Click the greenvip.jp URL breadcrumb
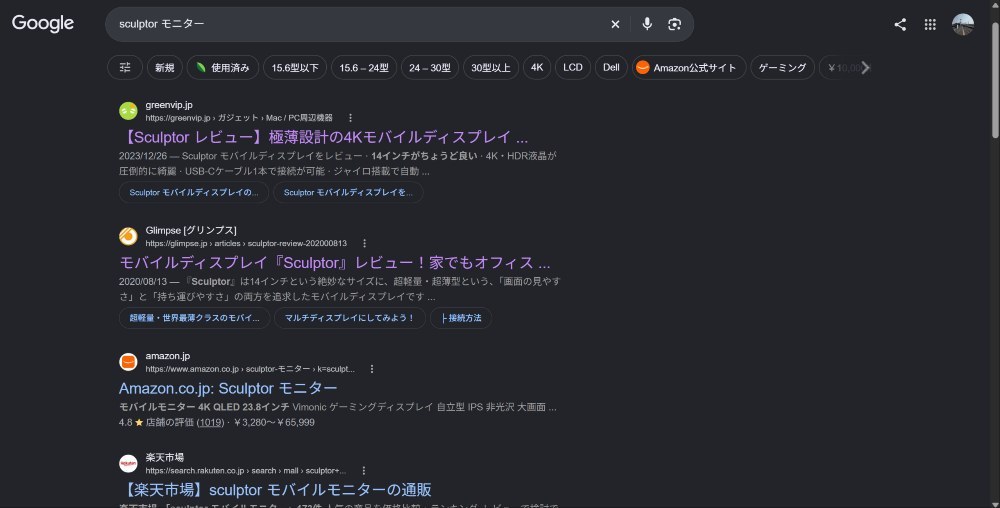This screenshot has height=508, width=1000. pyautogui.click(x=239, y=118)
